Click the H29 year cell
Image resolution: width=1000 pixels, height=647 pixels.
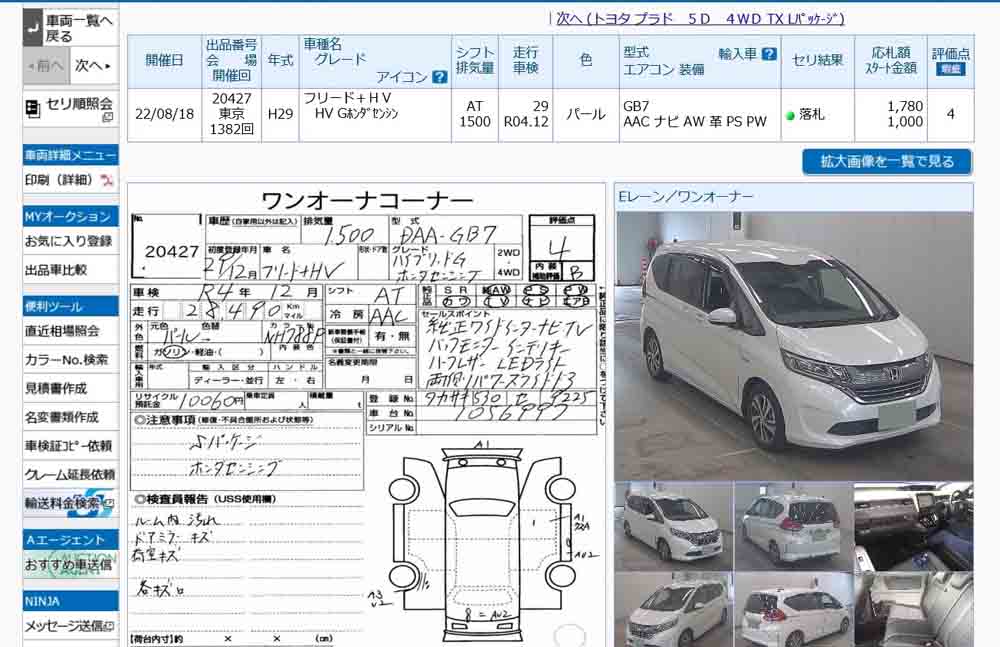click(x=280, y=114)
